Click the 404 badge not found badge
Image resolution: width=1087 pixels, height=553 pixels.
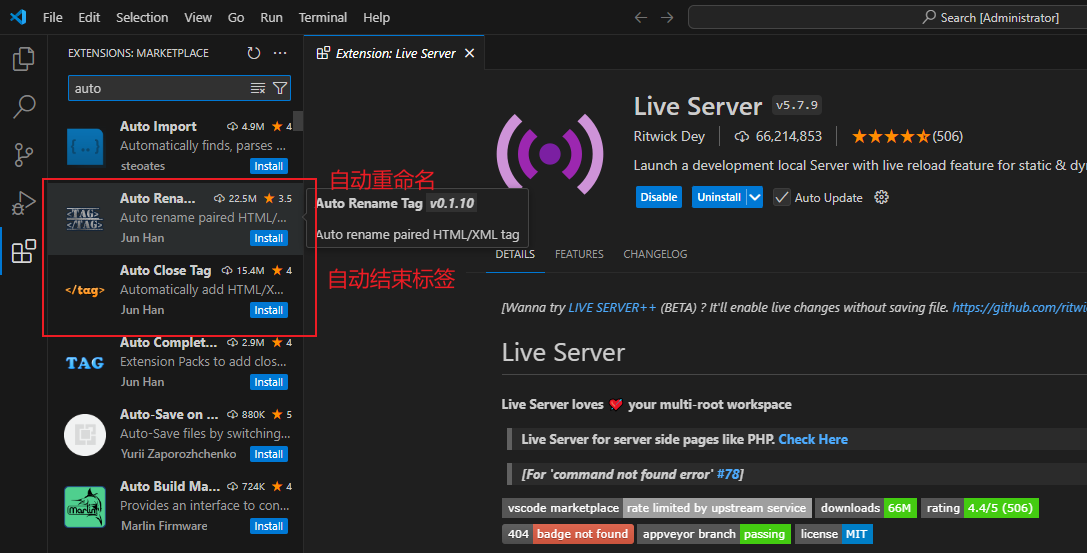(x=568, y=534)
